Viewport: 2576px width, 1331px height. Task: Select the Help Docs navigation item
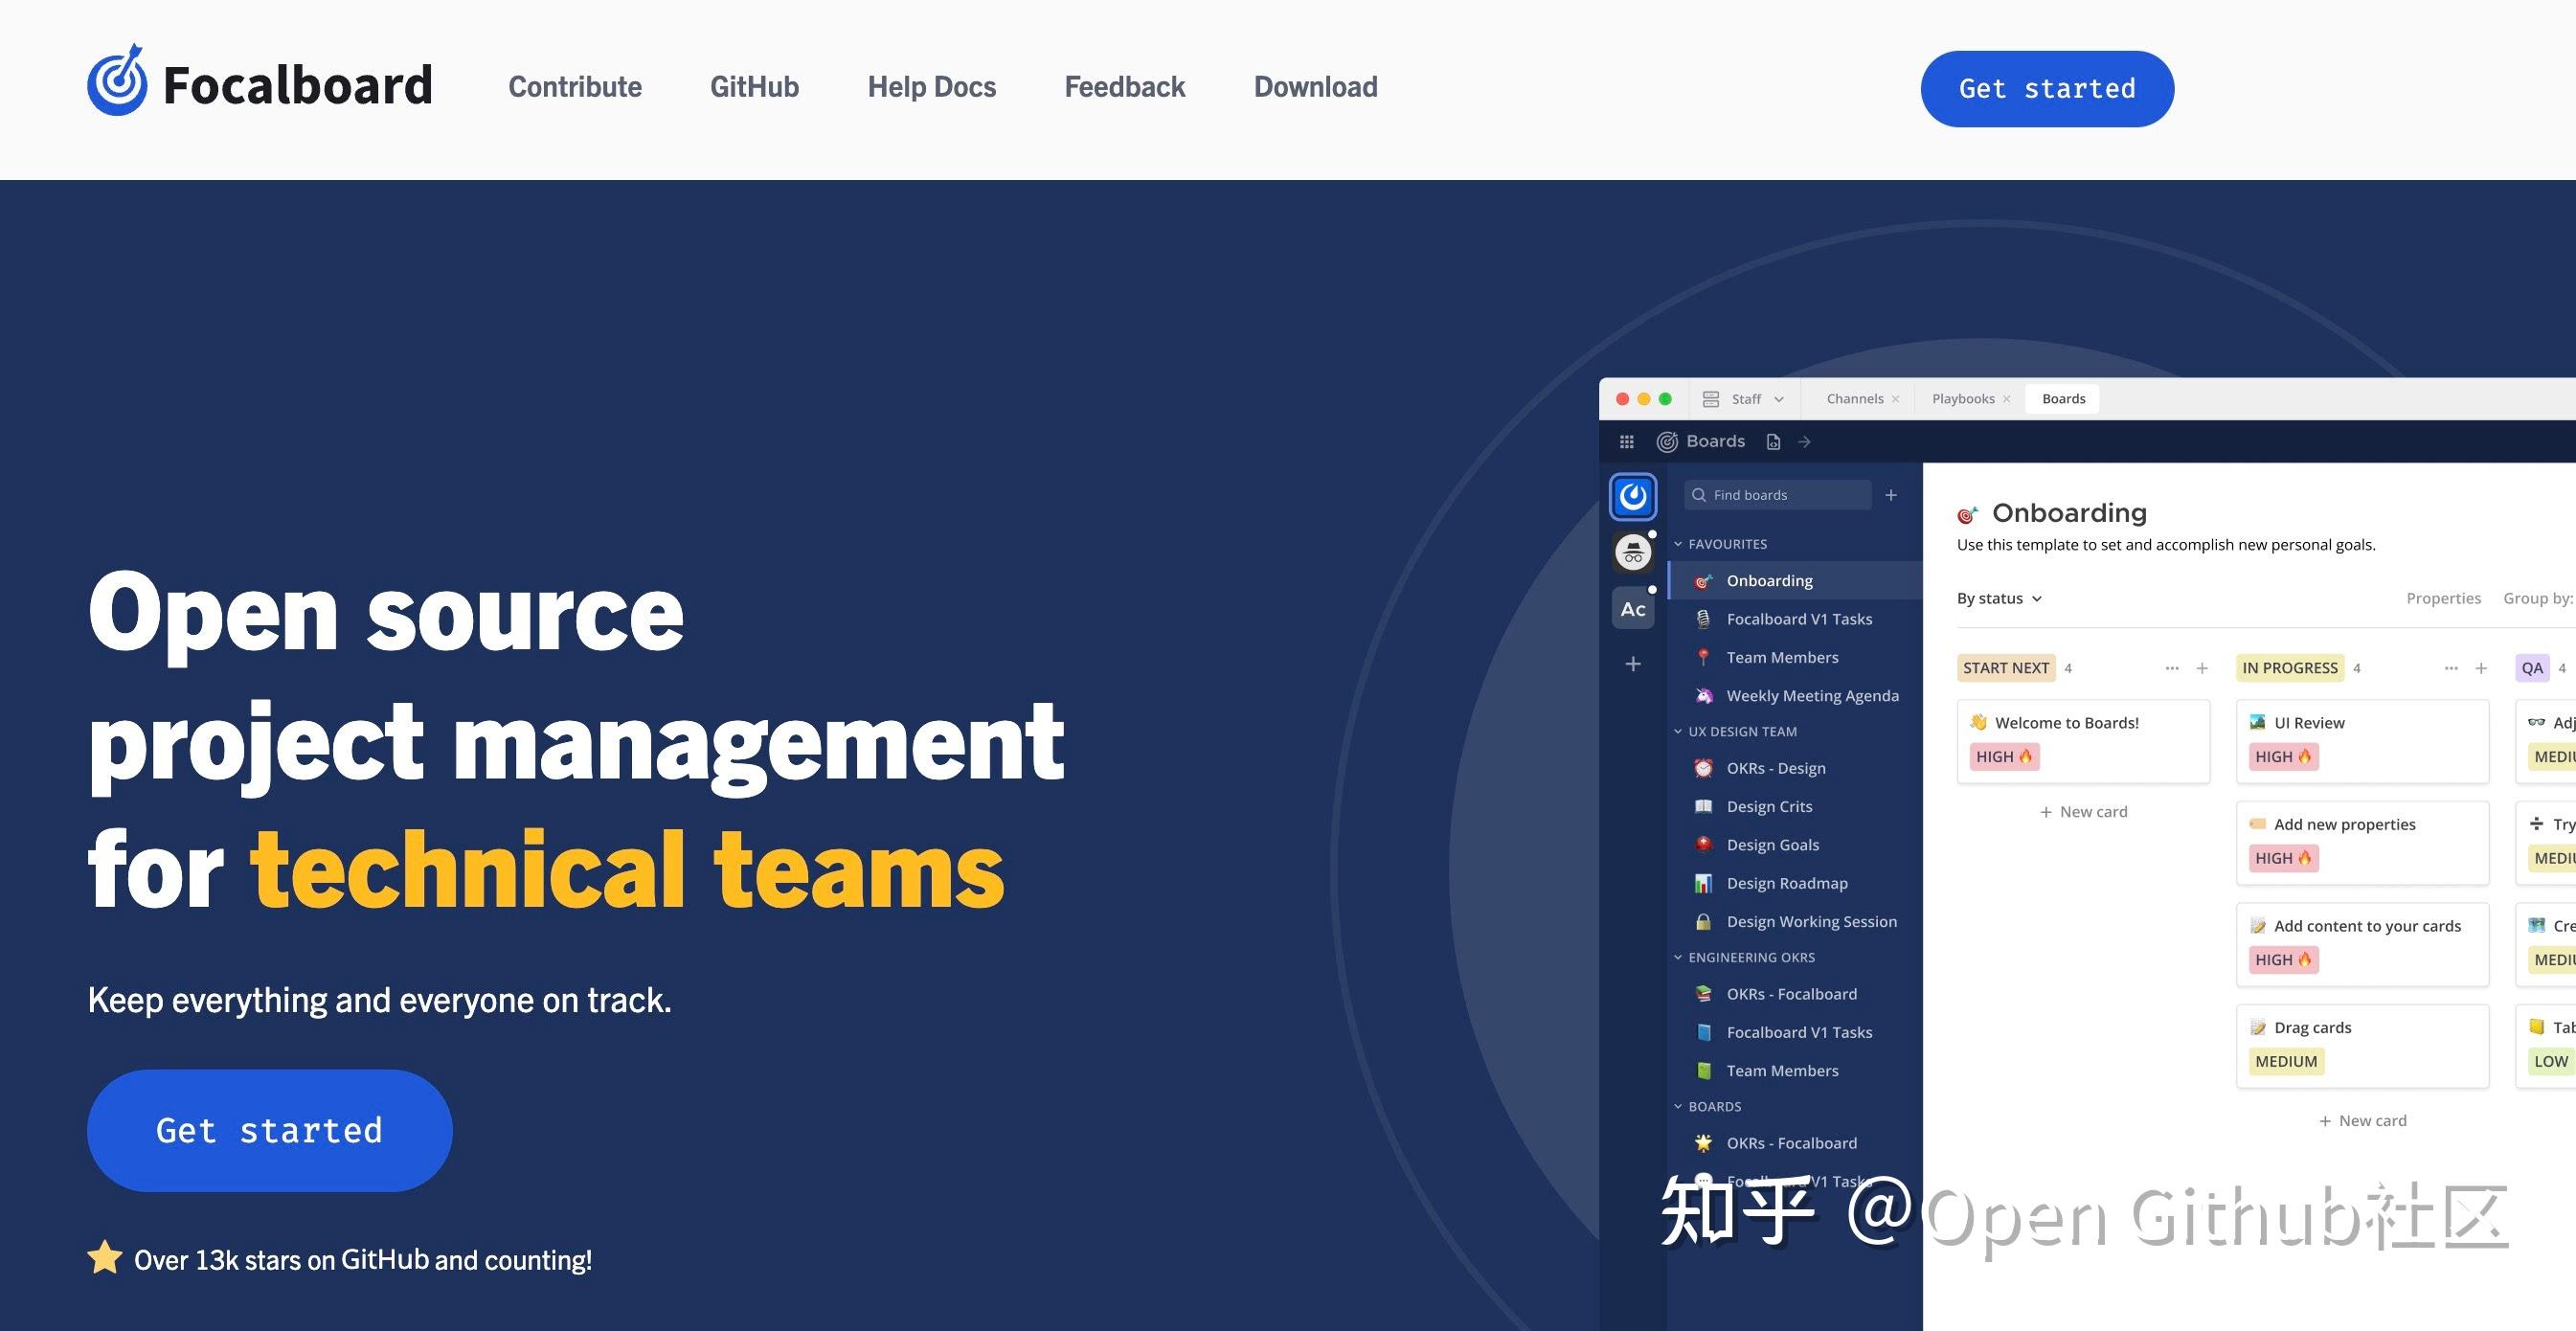(x=930, y=85)
